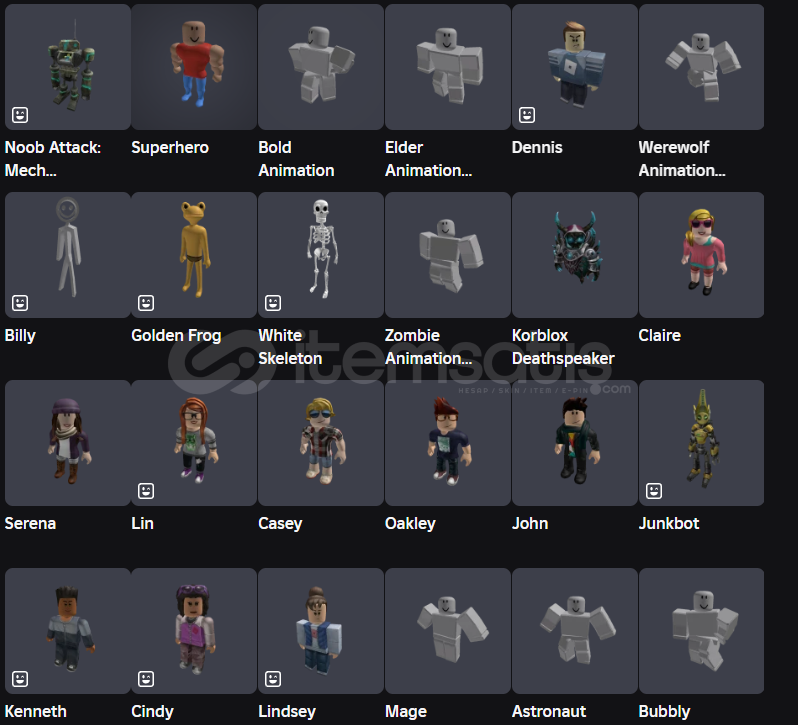Click the "Werewolf Animation..." item name
Image resolution: width=798 pixels, height=725 pixels.
tap(682, 159)
